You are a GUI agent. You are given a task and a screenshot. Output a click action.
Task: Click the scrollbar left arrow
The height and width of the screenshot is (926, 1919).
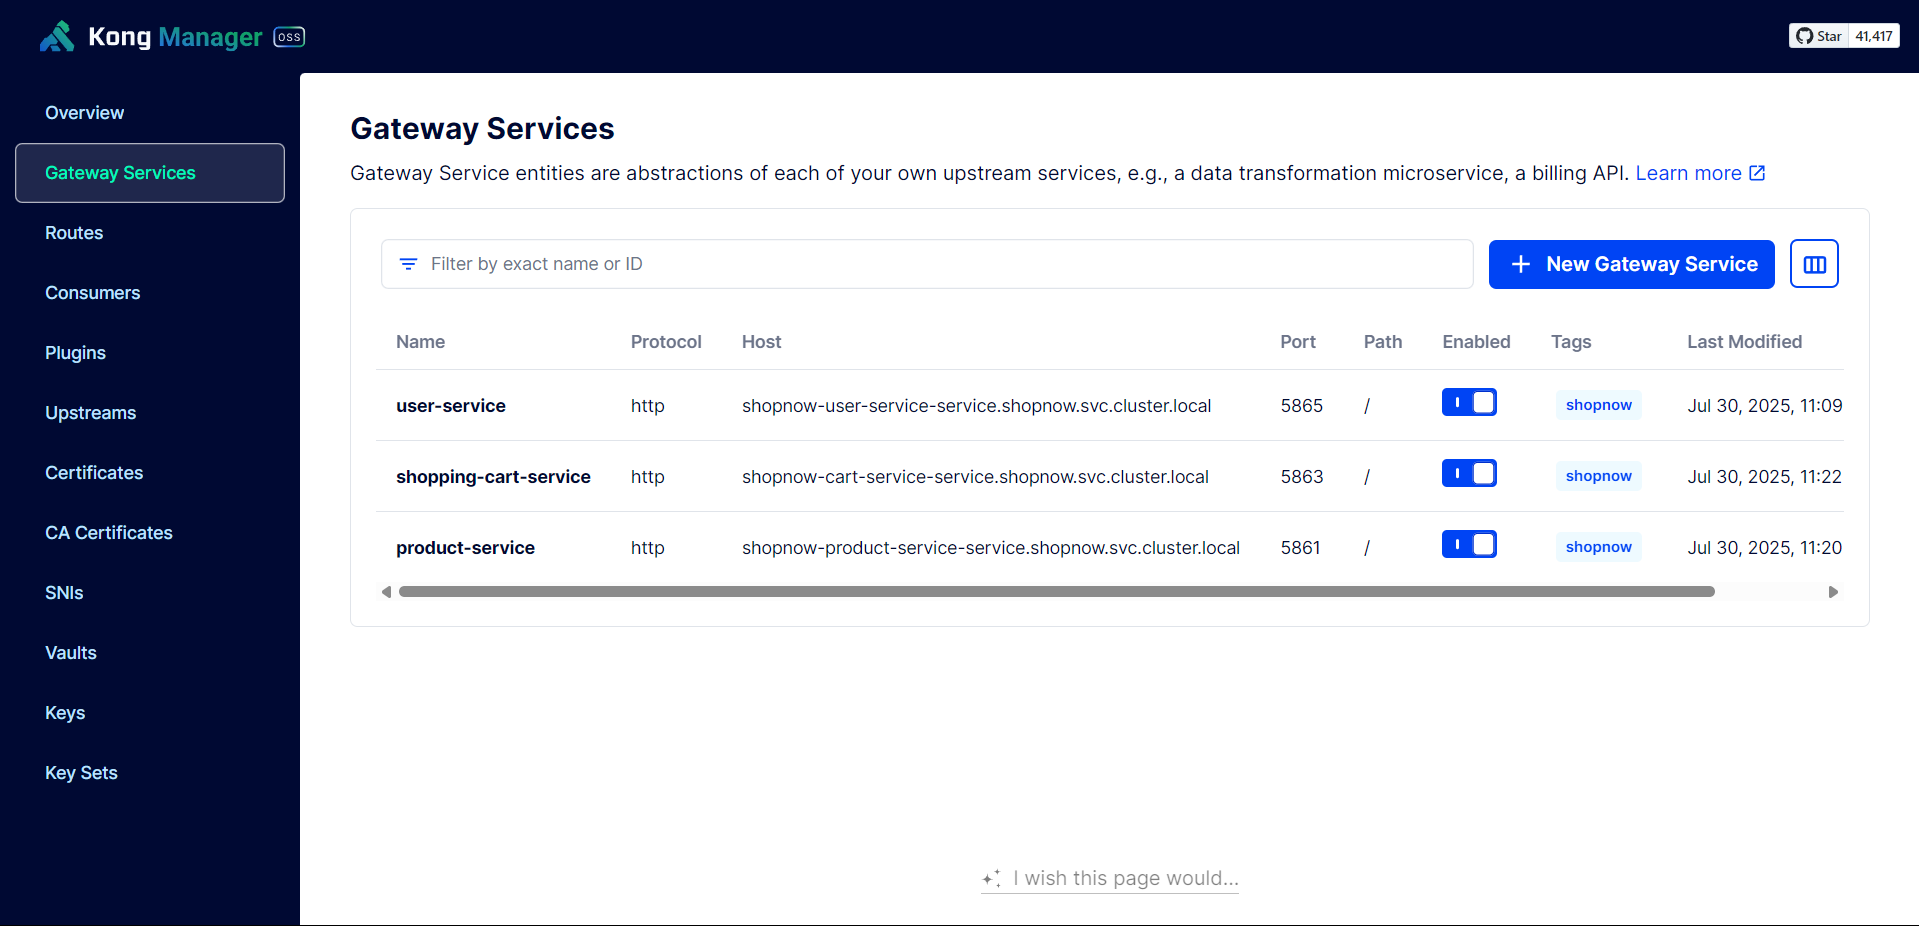387,592
